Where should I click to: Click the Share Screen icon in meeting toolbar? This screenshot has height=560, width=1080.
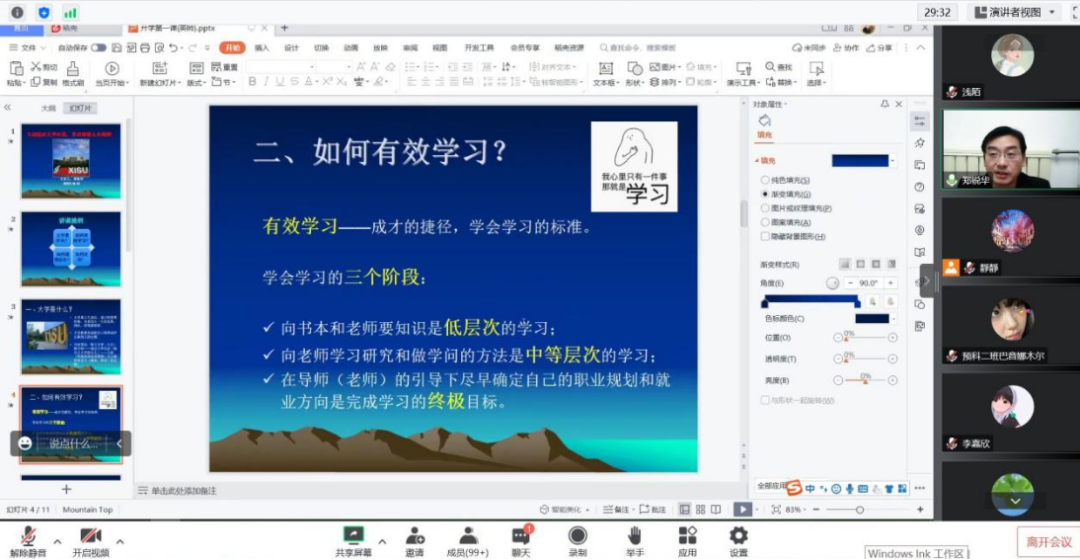coord(353,536)
